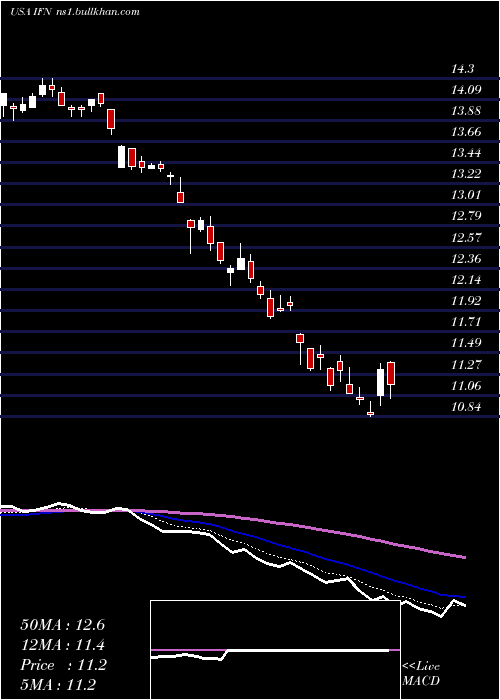Select the 13.44 price axis label
The image size is (500, 700).
pos(466,153)
